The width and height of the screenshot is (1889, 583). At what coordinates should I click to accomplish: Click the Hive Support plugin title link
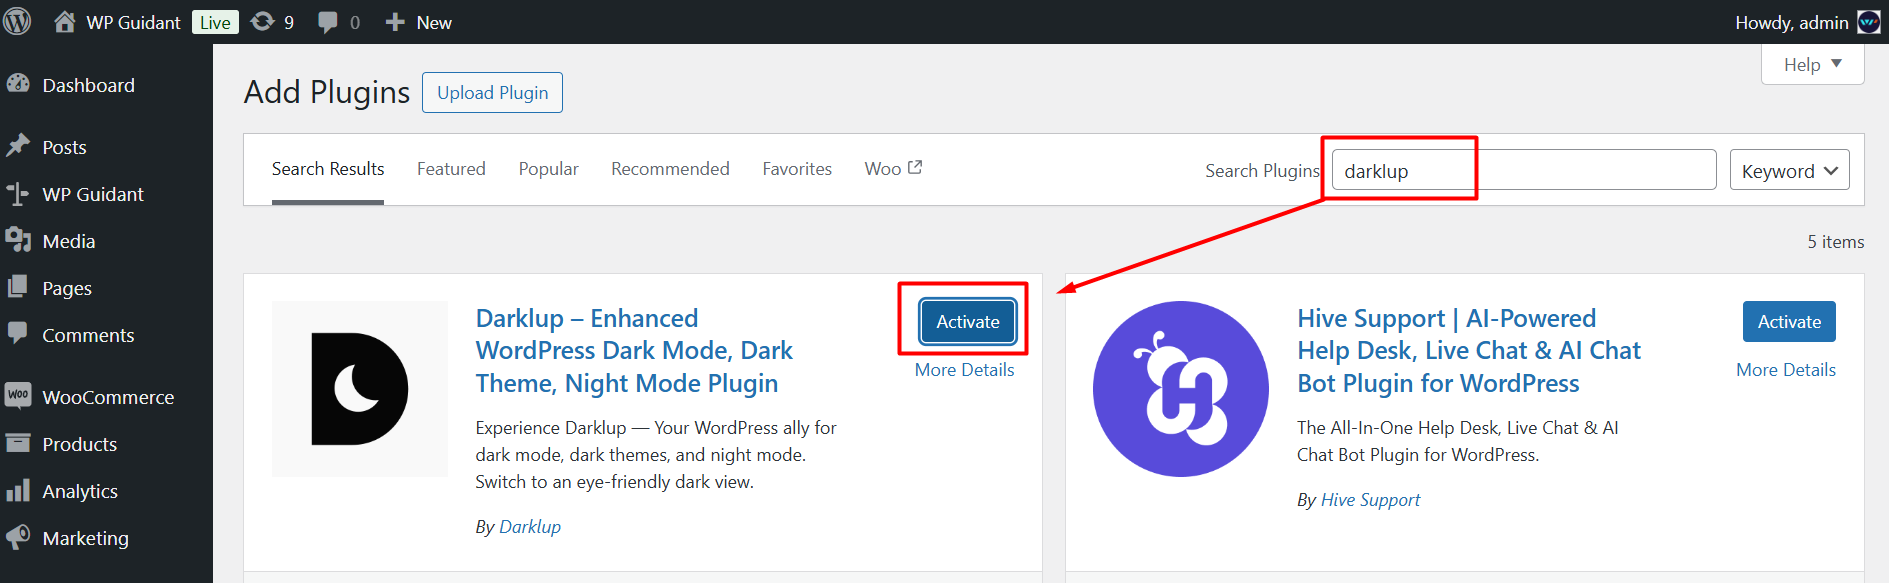pos(1469,351)
